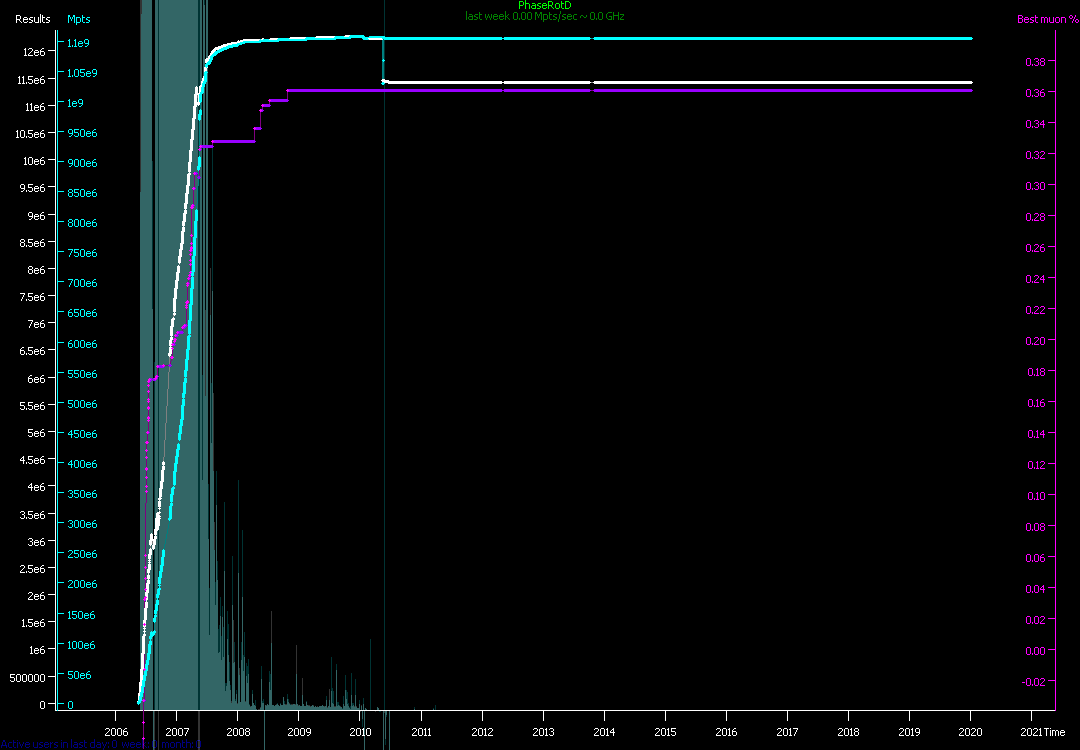Select the 2015 year marker on timeline
The width and height of the screenshot is (1080, 750).
[x=665, y=732]
